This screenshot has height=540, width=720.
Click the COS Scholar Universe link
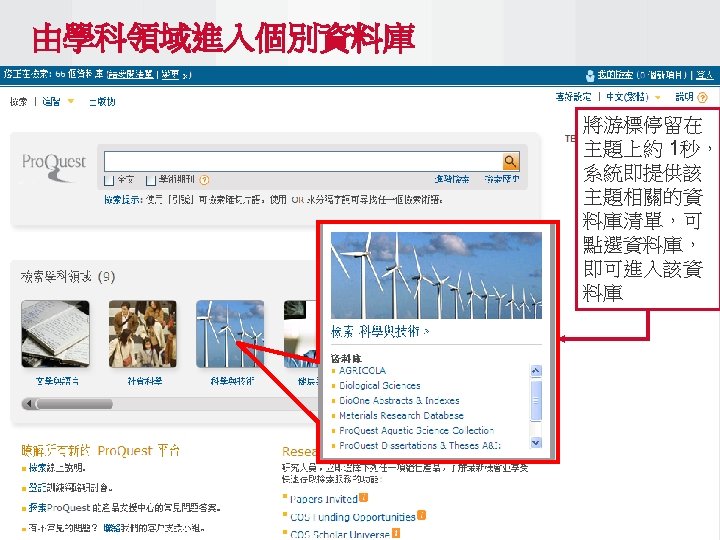[340, 534]
